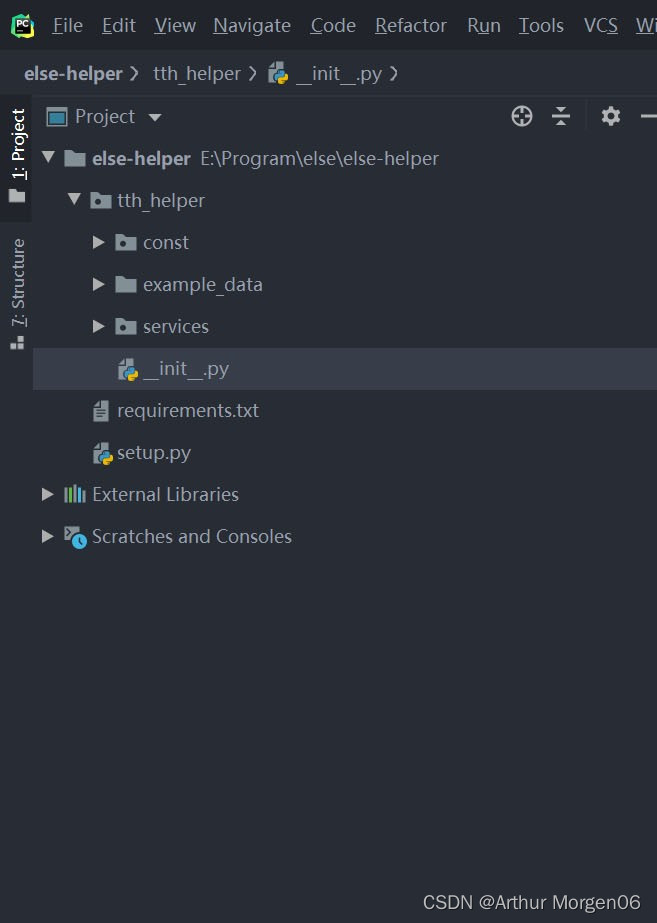Expand the services folder
657x923 pixels.
pos(97,326)
